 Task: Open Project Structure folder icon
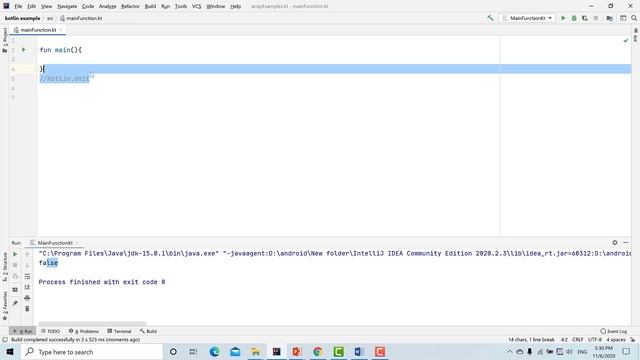pyautogui.click(x=609, y=18)
